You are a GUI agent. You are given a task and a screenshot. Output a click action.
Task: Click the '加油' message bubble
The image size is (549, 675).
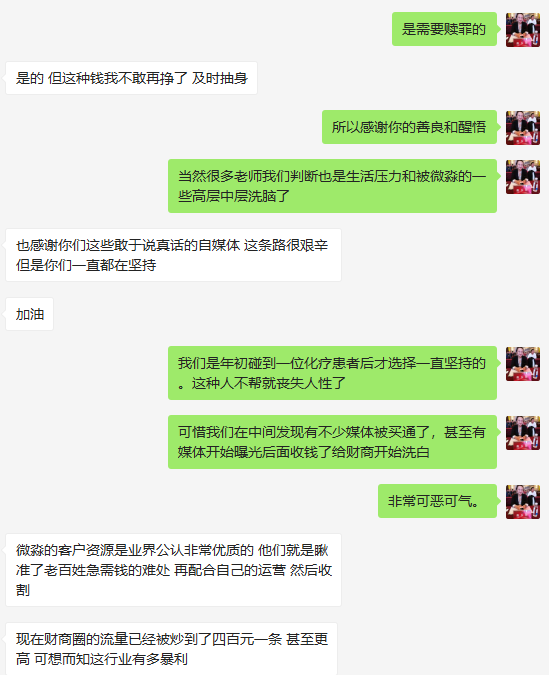(29, 314)
